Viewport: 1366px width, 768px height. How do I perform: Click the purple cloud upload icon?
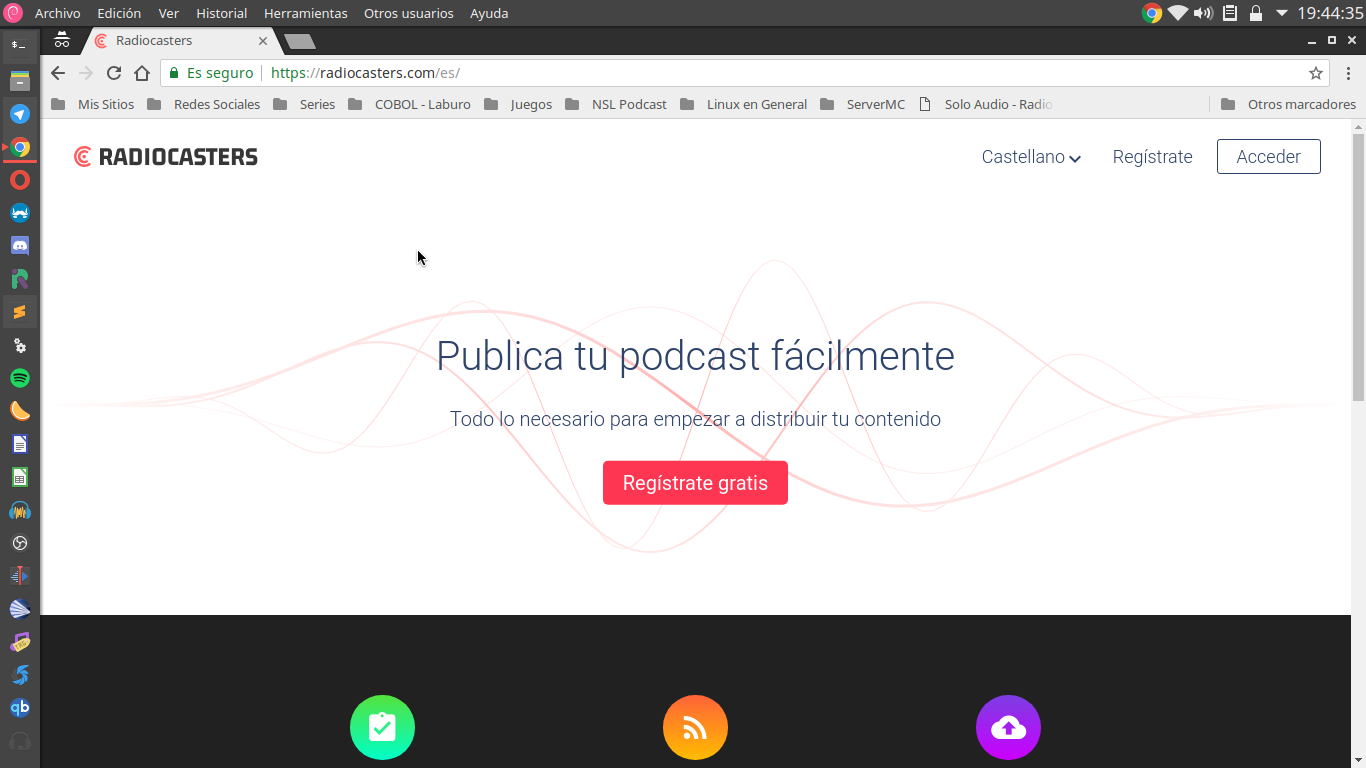[x=1008, y=727]
